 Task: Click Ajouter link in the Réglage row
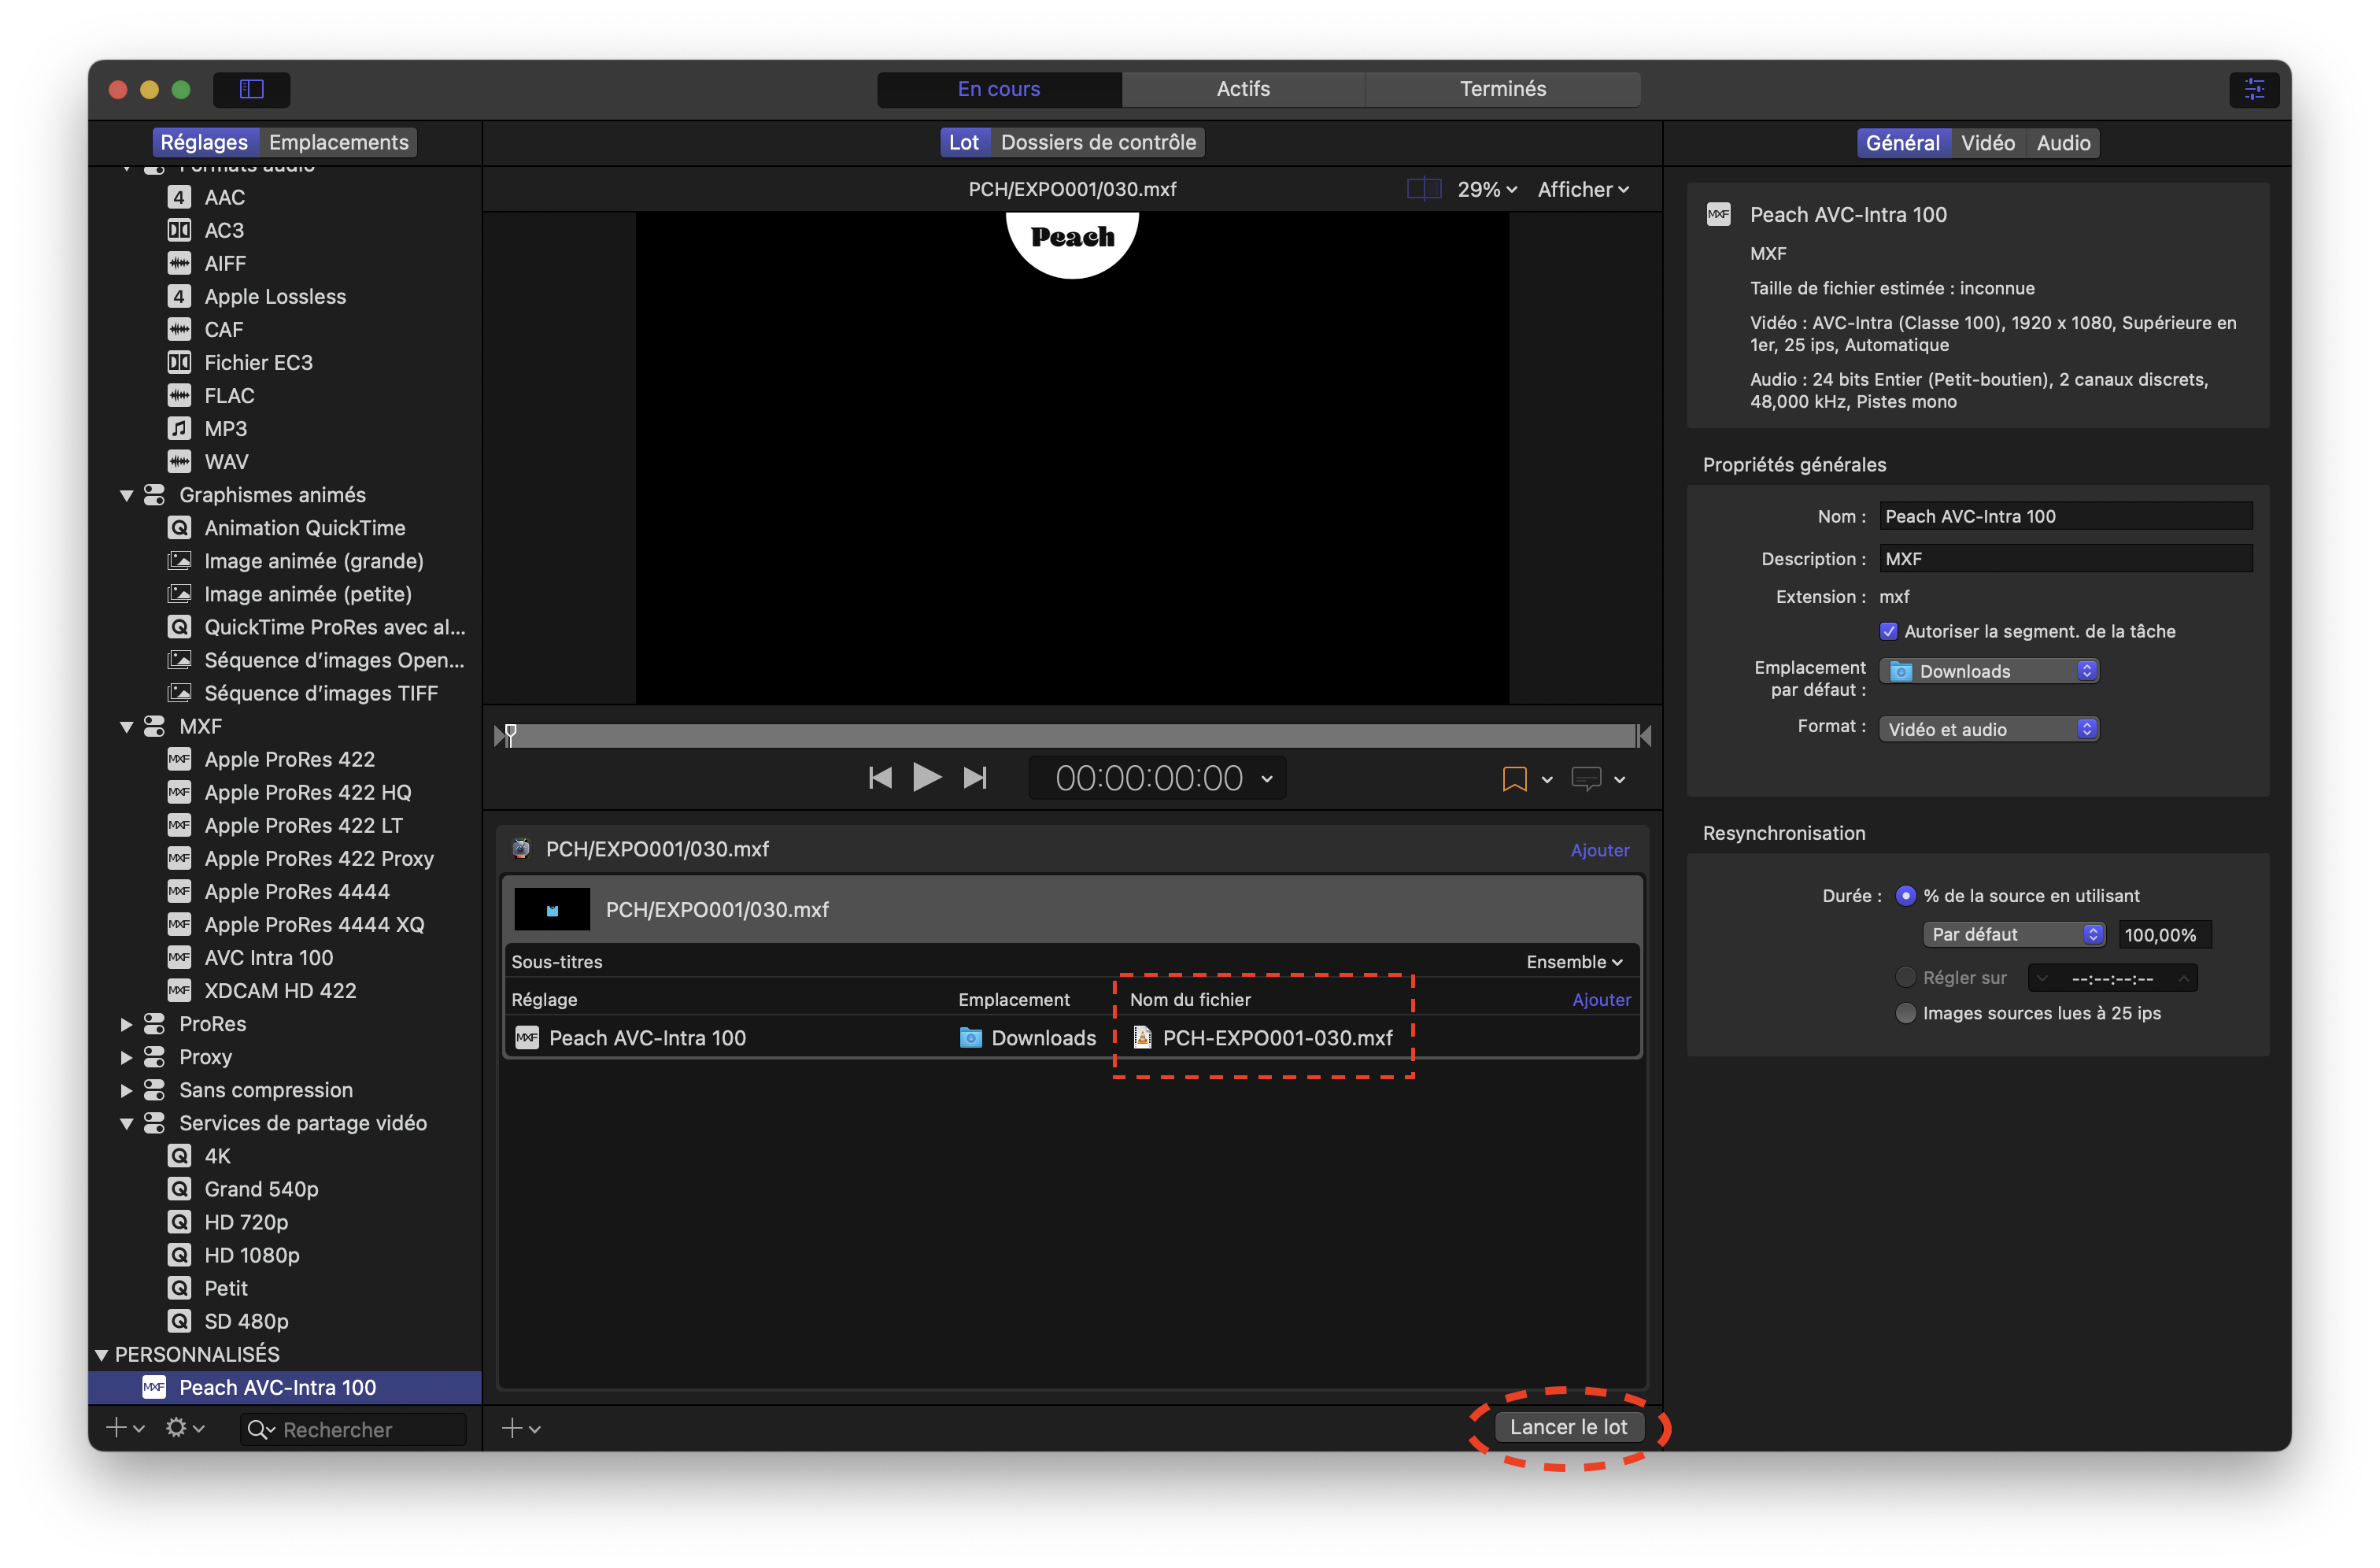point(1600,999)
